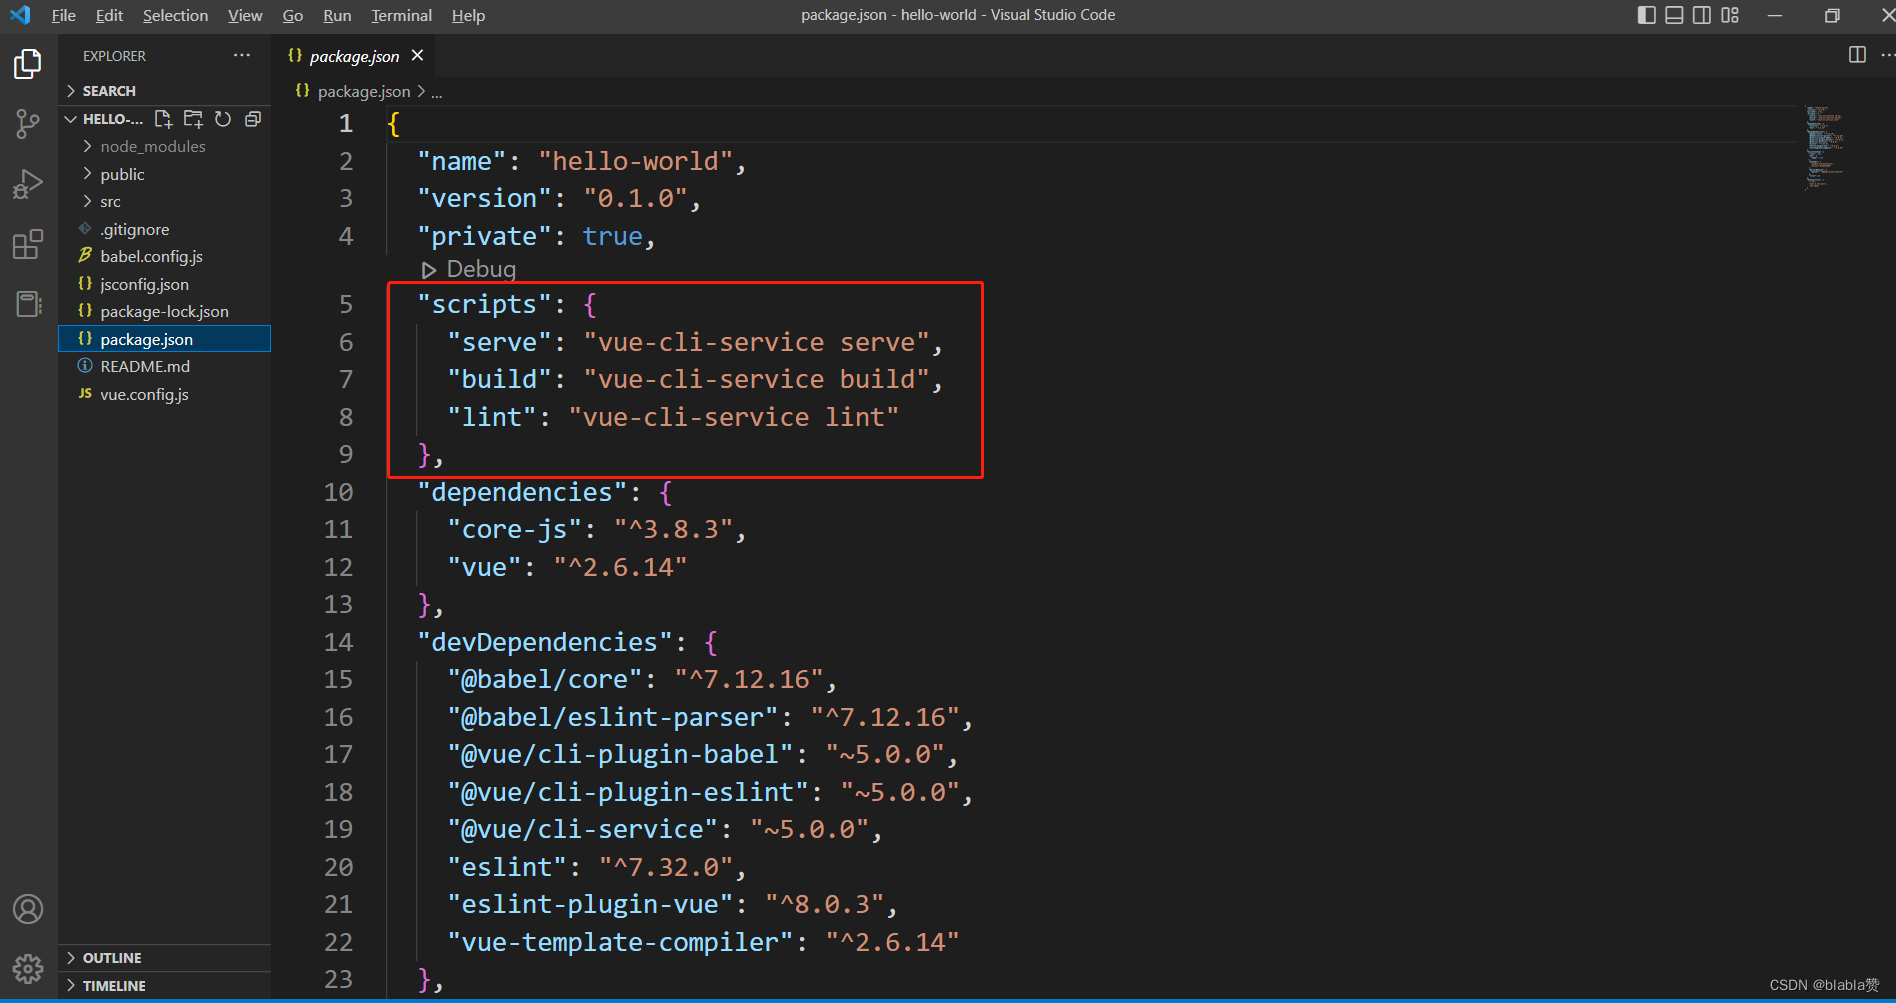Open the Manage gear icon
This screenshot has height=1003, width=1896.
pyautogui.click(x=28, y=968)
